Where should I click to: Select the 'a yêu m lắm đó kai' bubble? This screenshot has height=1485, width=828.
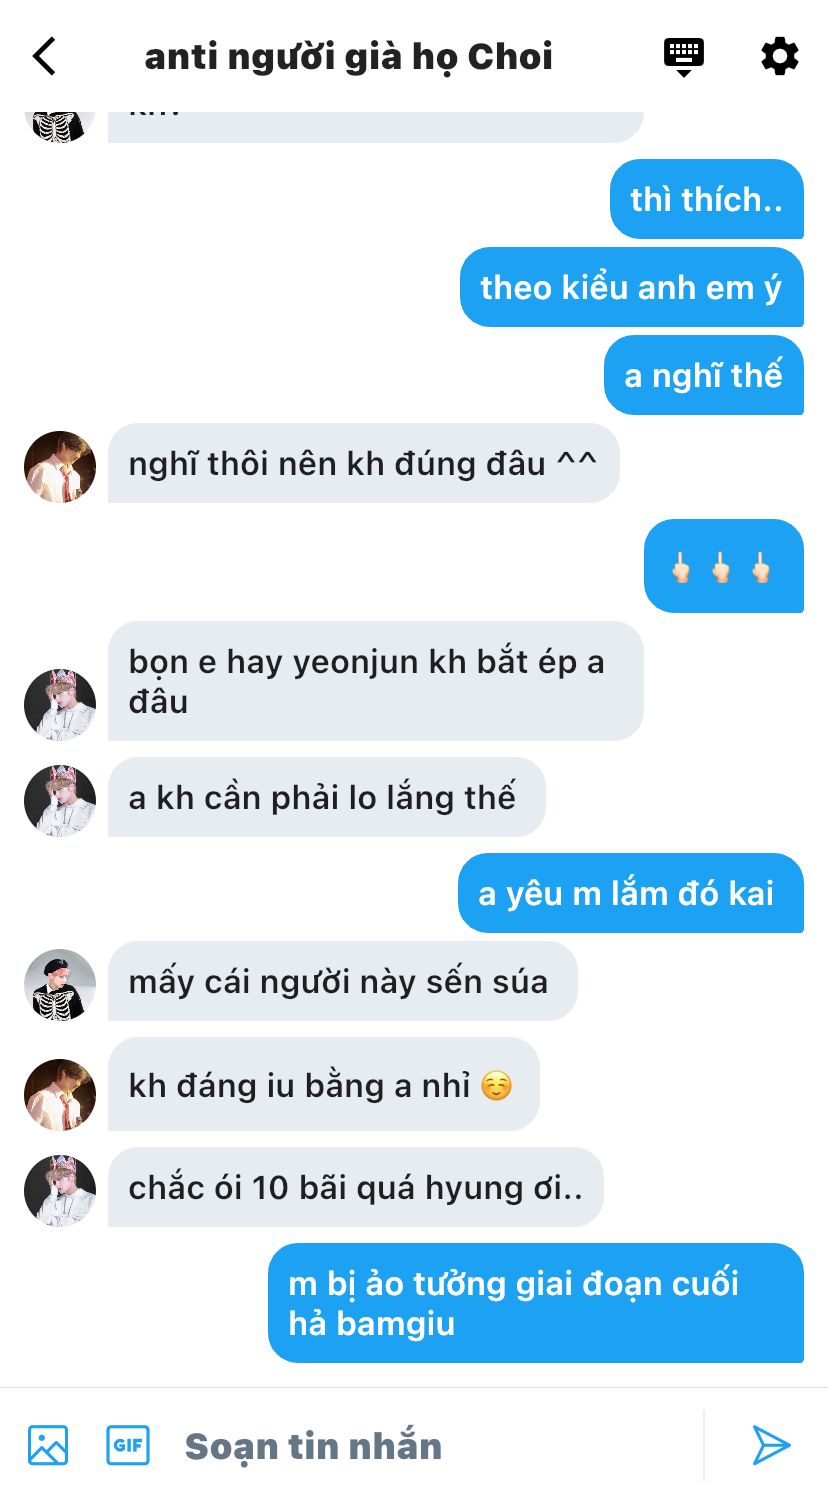(631, 893)
